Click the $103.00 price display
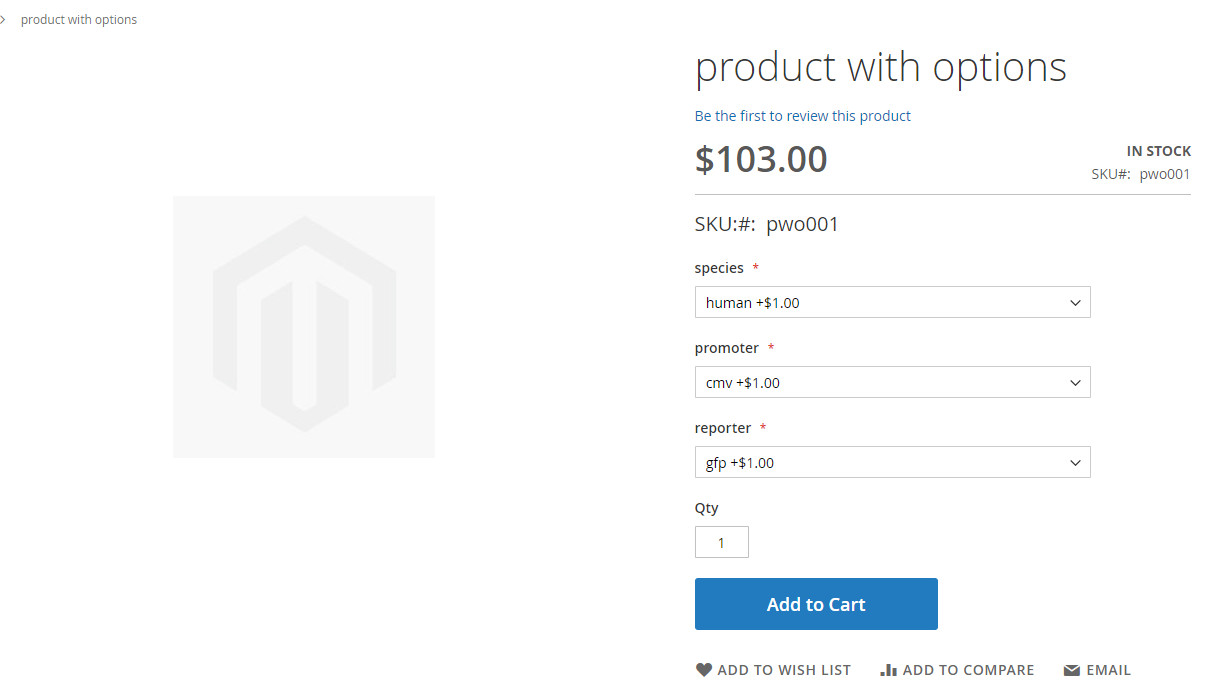The width and height of the screenshot is (1217, 693). 761,158
